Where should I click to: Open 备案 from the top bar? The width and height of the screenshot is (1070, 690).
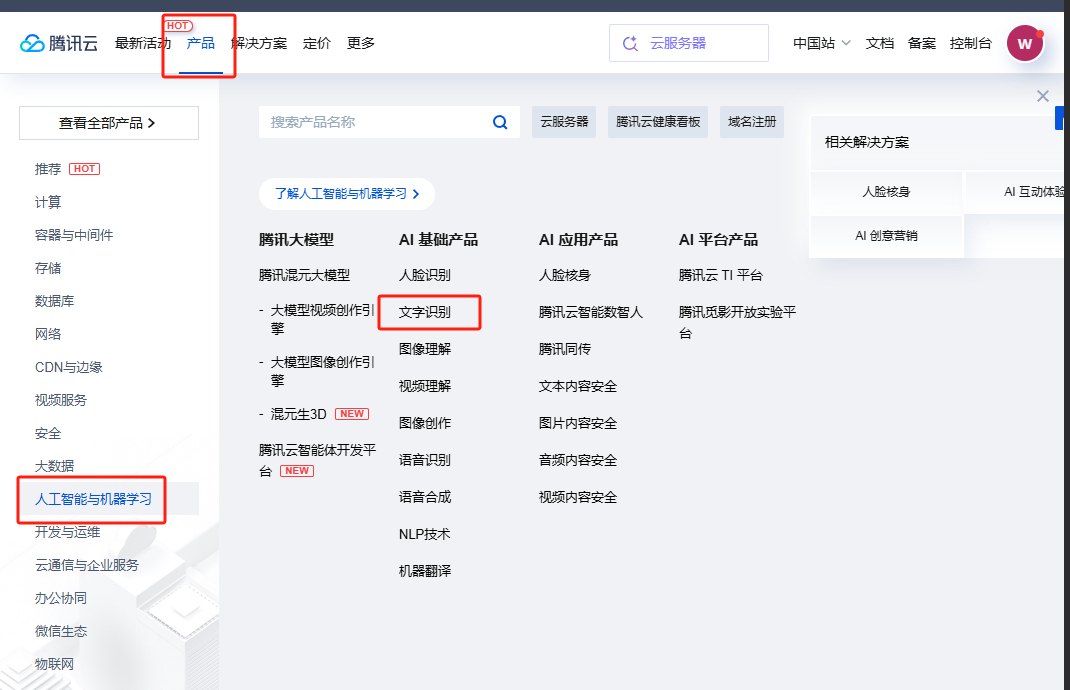coord(921,43)
